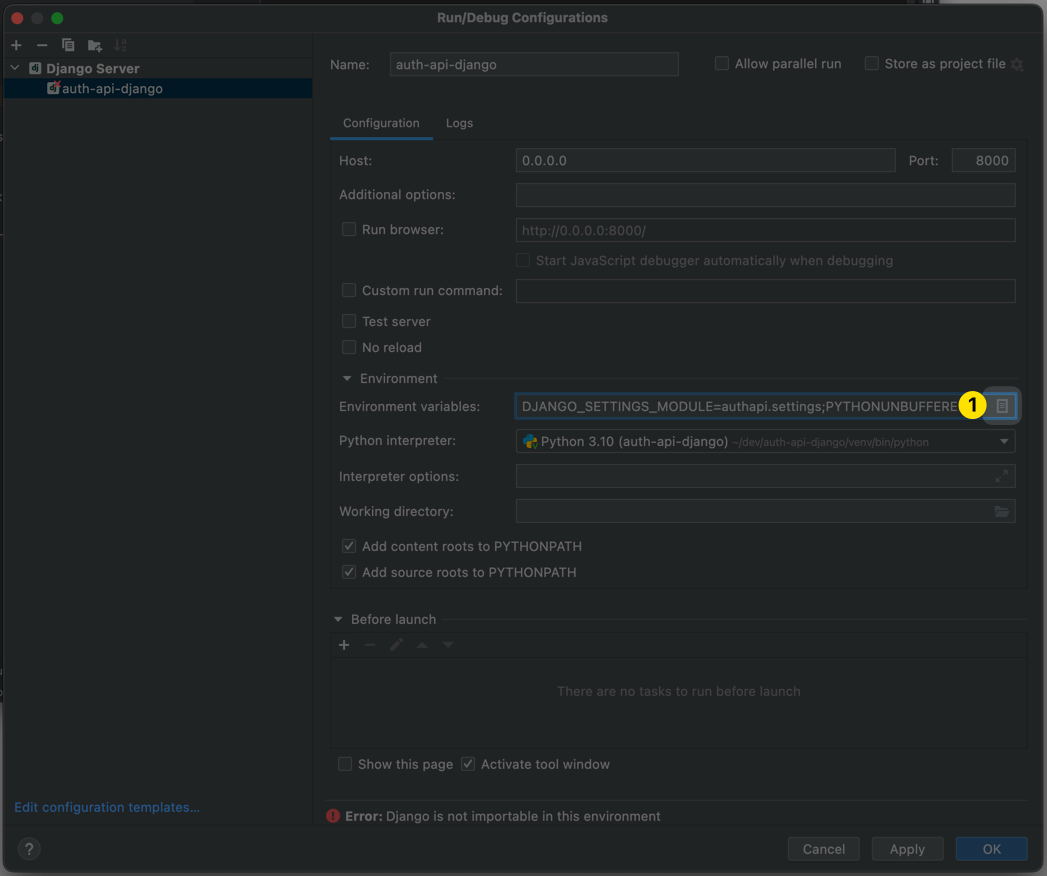
Task: Uncheck Add source roots to PYTHONPATH
Action: point(349,572)
